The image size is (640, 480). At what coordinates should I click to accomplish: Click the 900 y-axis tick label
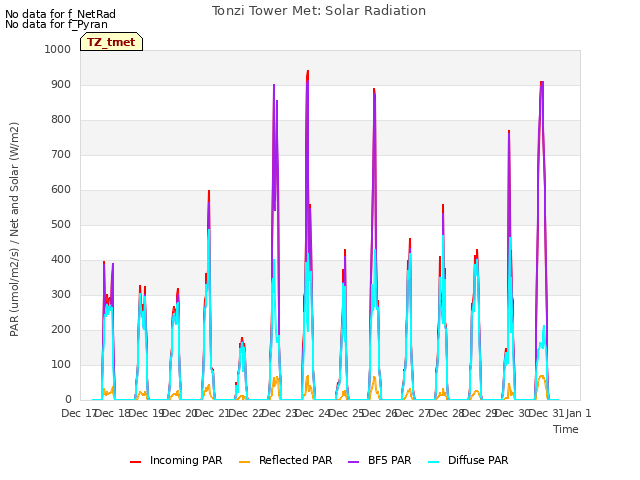point(61,84)
